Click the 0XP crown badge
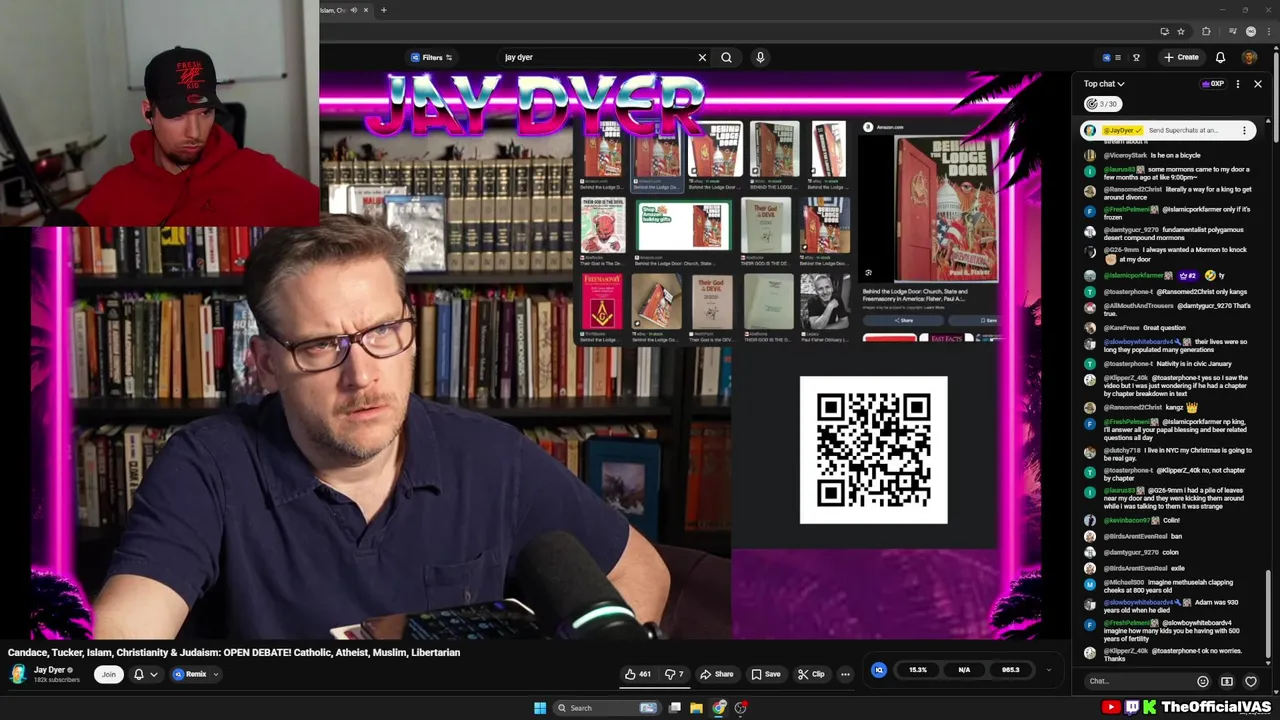Image resolution: width=1280 pixels, height=720 pixels. [1212, 84]
